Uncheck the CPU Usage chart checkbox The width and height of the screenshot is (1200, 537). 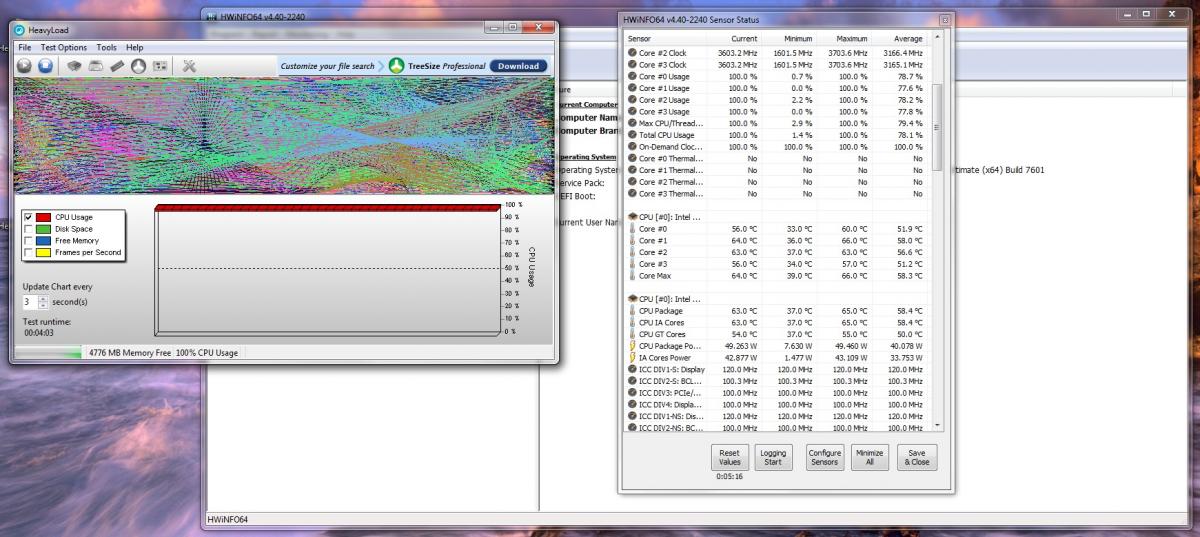click(27, 216)
